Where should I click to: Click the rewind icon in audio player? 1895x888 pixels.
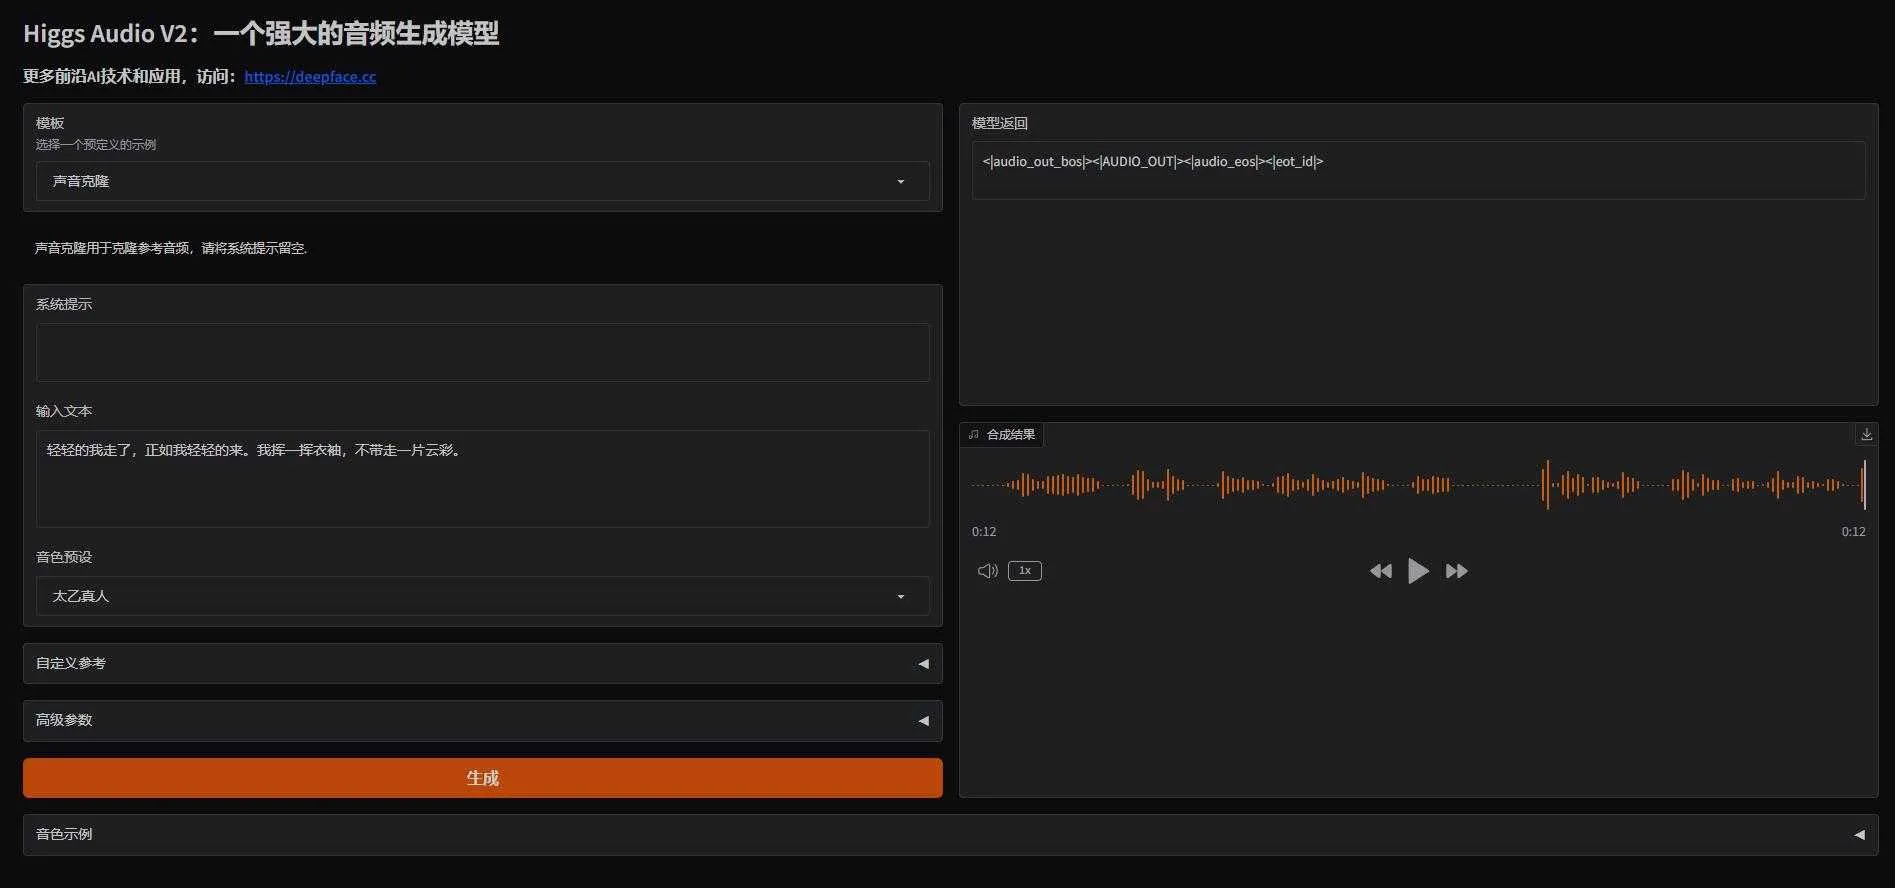1380,571
